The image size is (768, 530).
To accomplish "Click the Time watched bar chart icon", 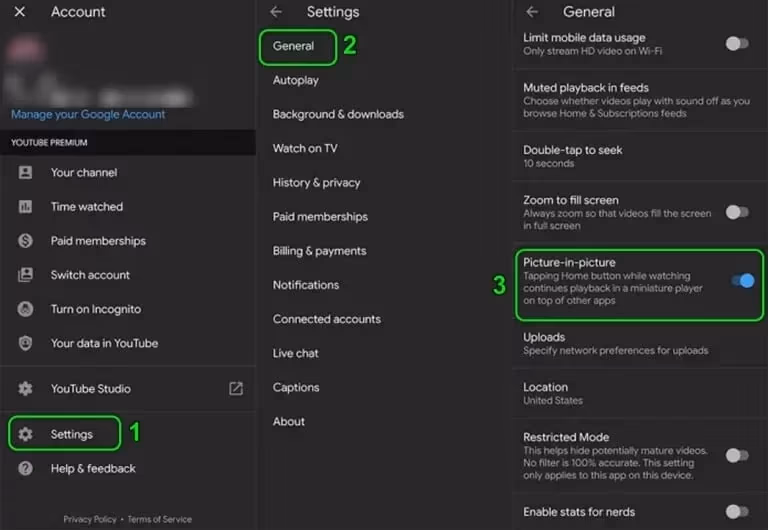I will click(26, 207).
